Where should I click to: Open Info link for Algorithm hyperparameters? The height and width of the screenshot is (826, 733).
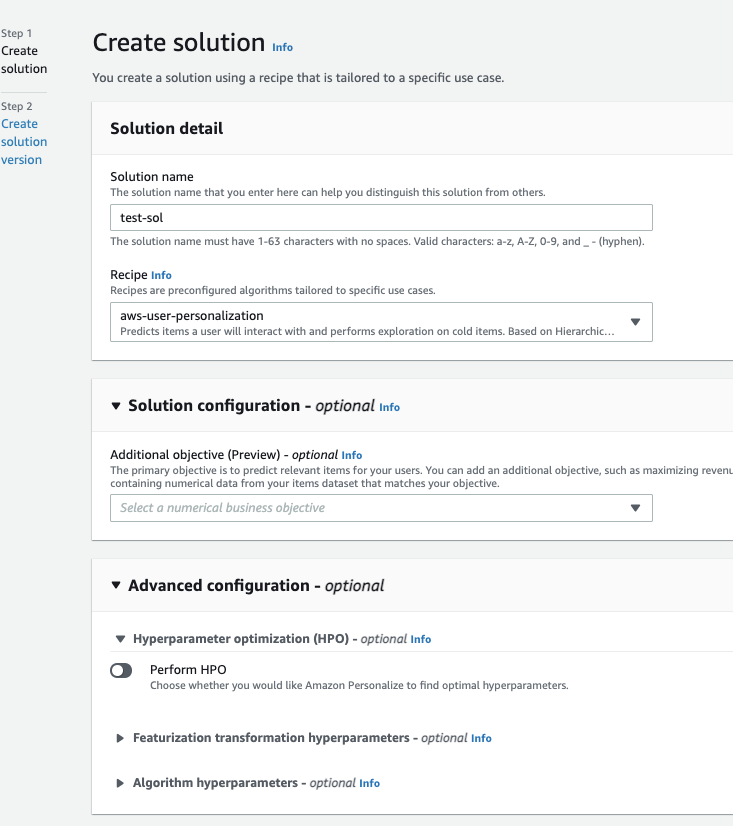click(369, 783)
